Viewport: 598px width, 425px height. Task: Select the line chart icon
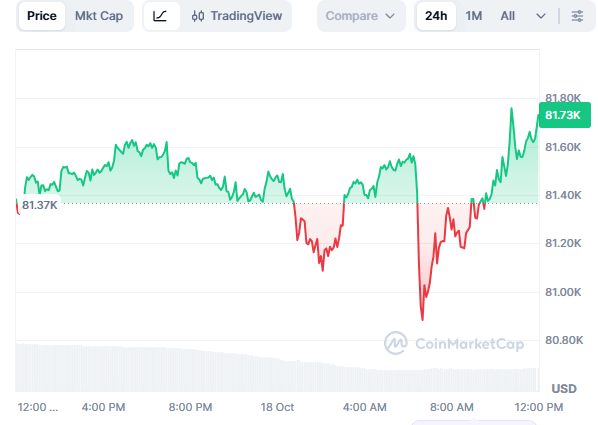tap(160, 16)
